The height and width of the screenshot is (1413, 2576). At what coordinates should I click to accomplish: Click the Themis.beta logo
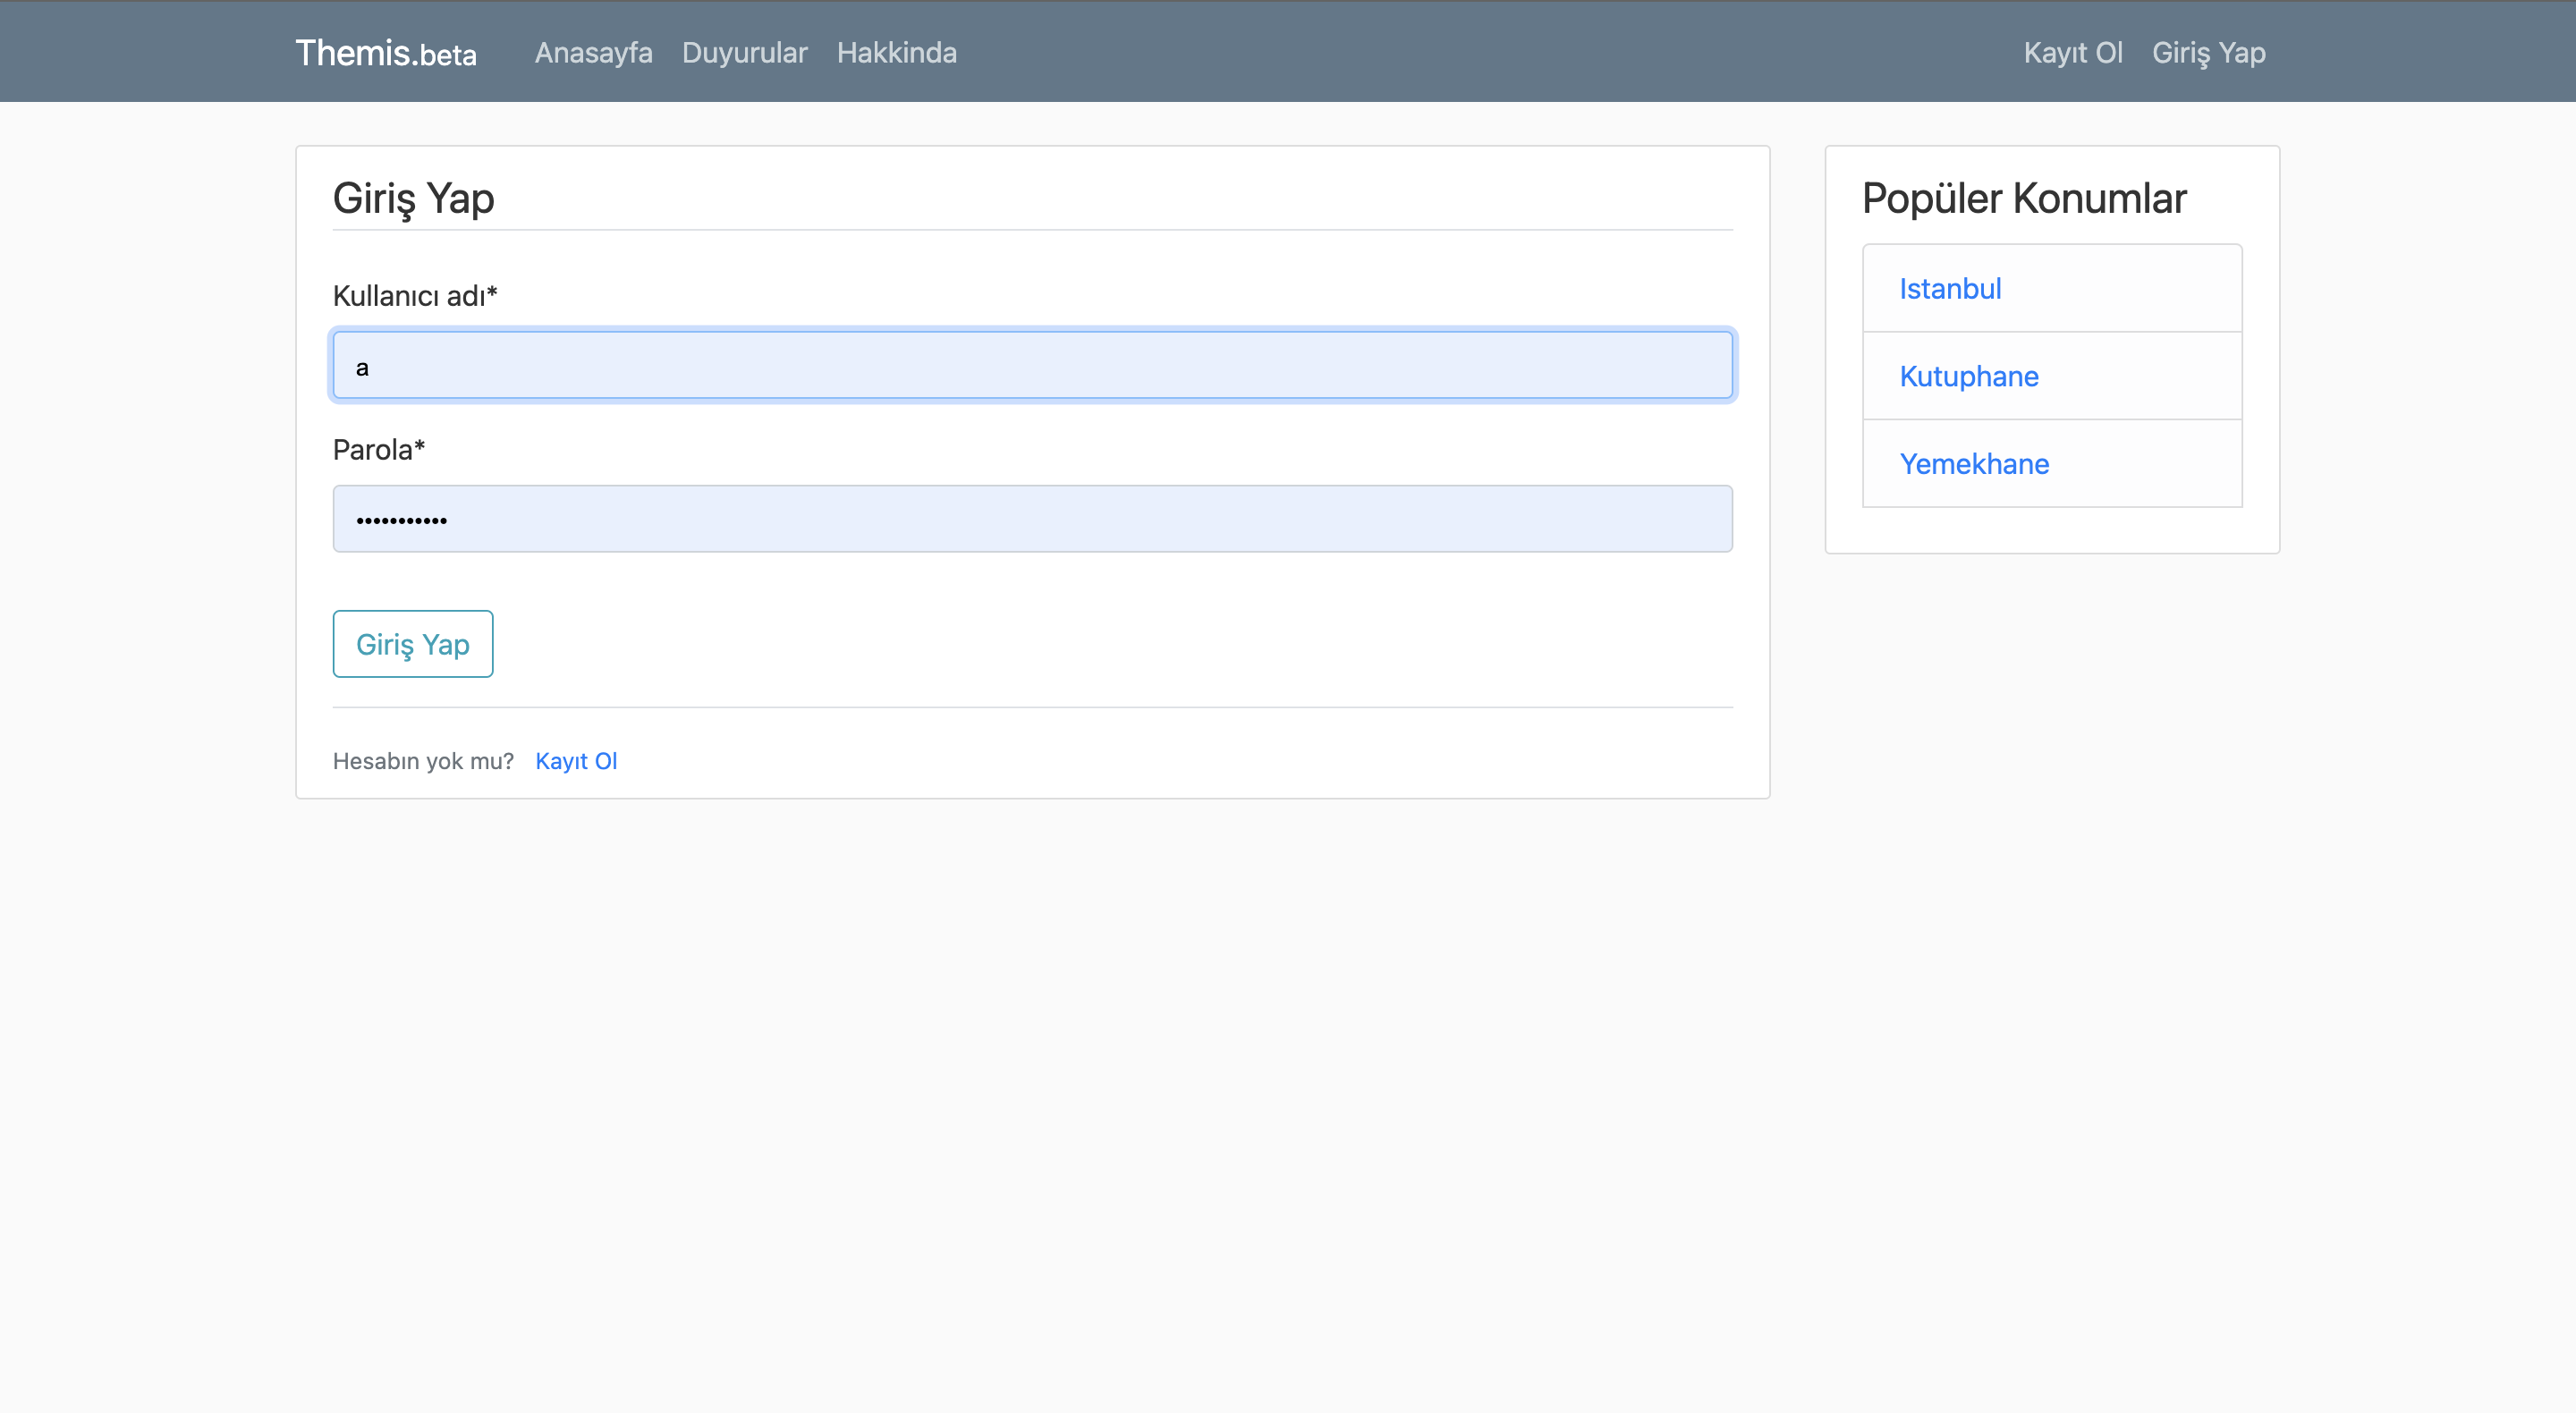(x=386, y=52)
